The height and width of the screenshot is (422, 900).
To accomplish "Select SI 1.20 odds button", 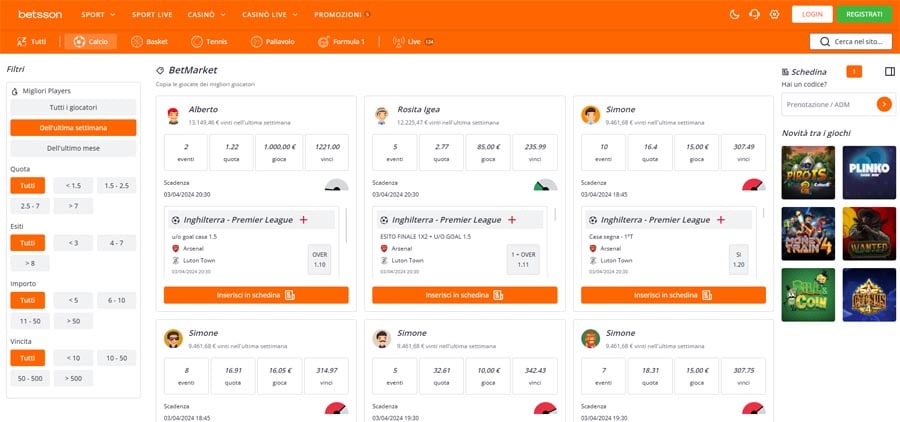I will tap(739, 260).
